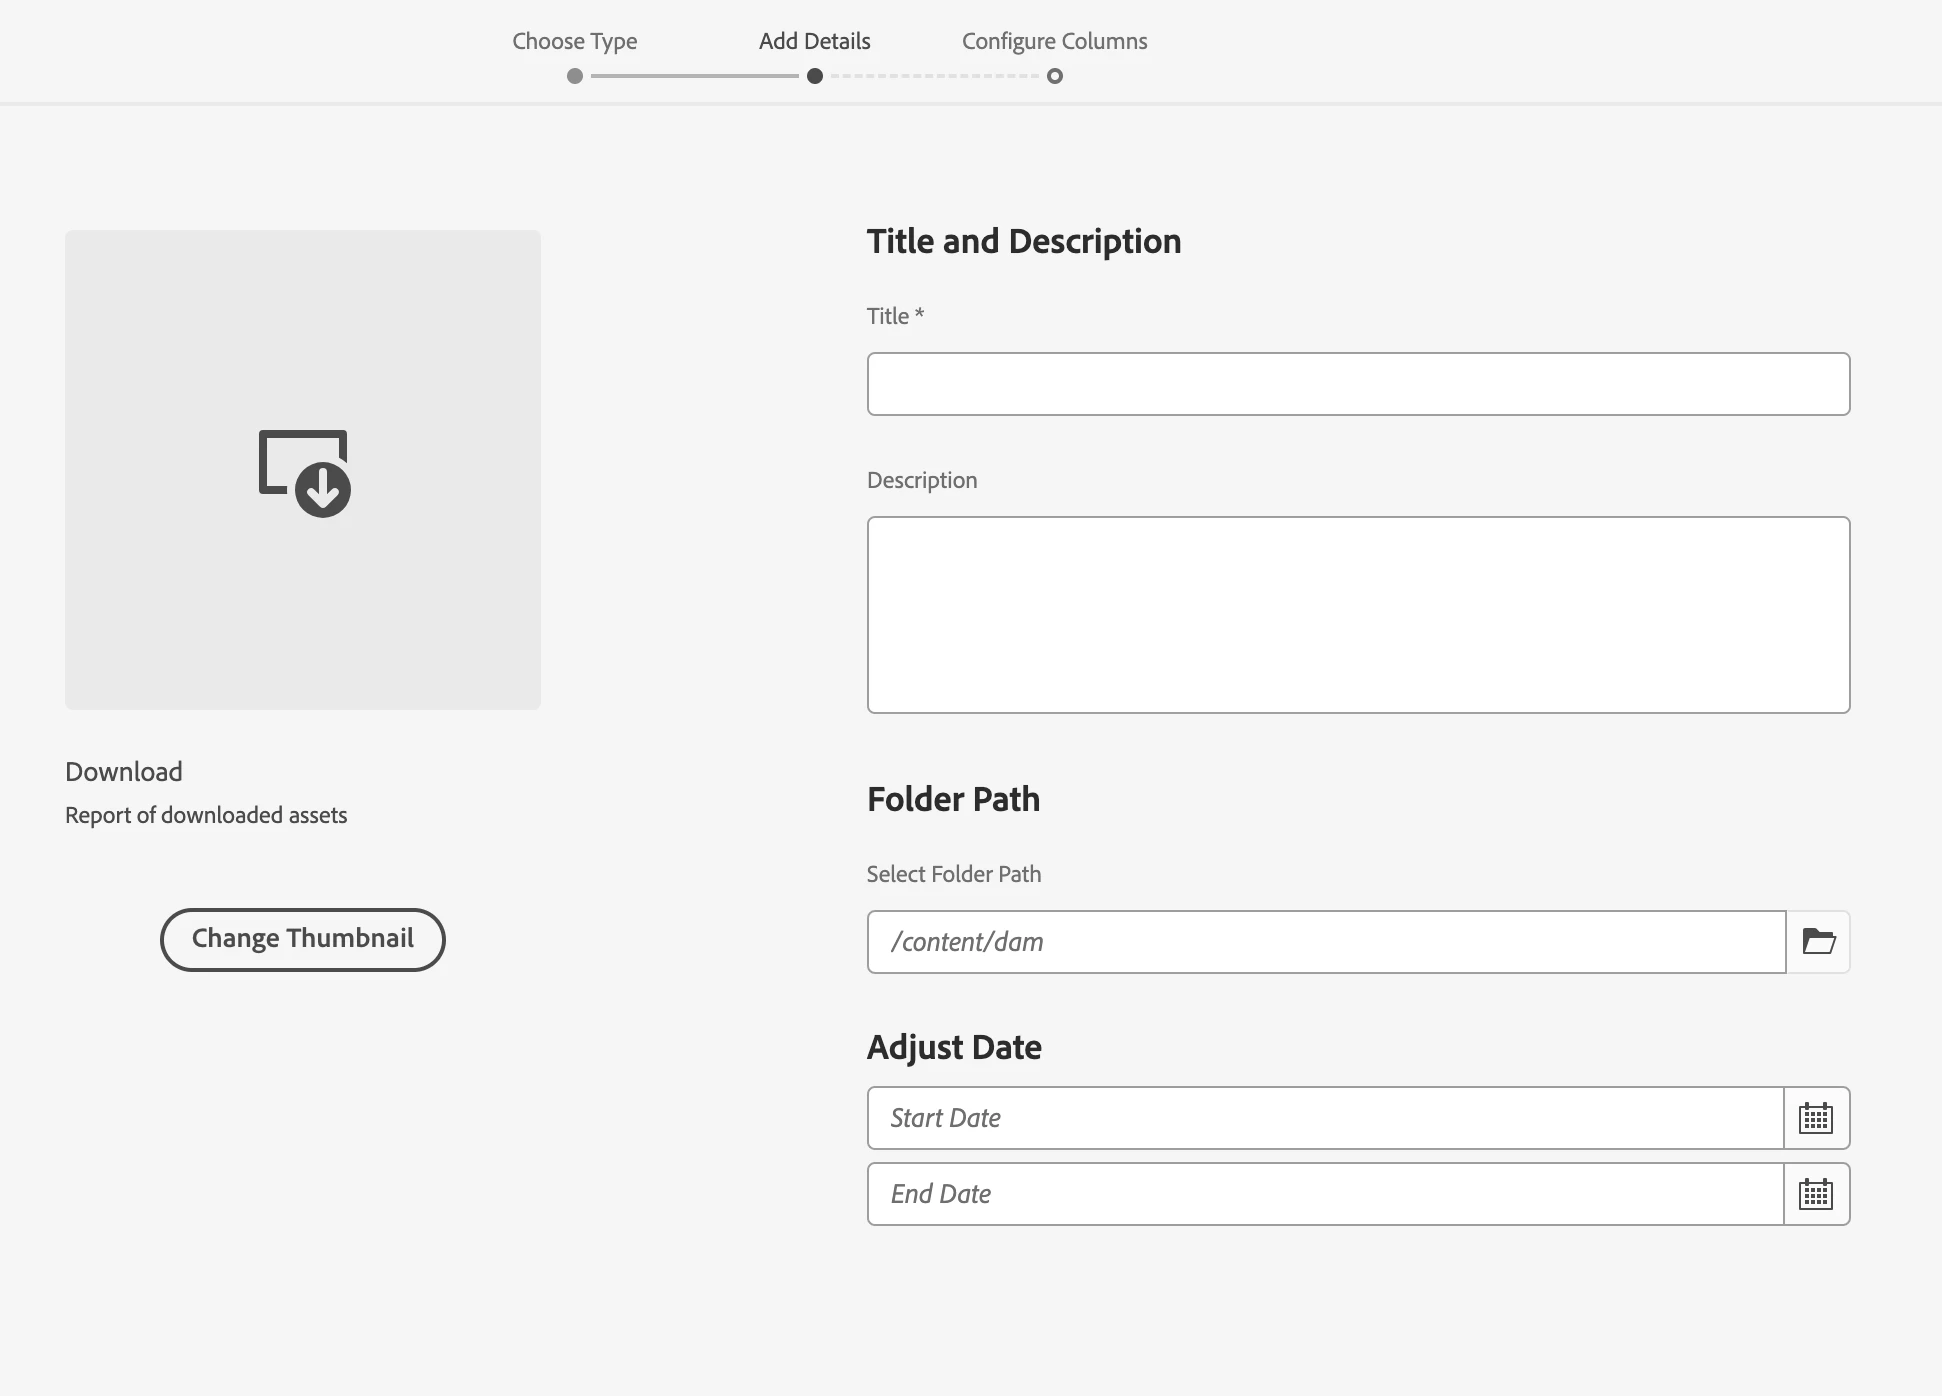The width and height of the screenshot is (1942, 1396).
Task: Click the /content/dam folder path field
Action: coord(1326,942)
